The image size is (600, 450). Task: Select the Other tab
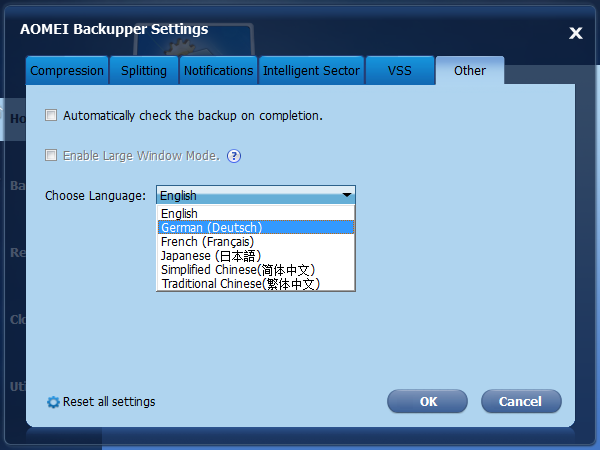(470, 70)
